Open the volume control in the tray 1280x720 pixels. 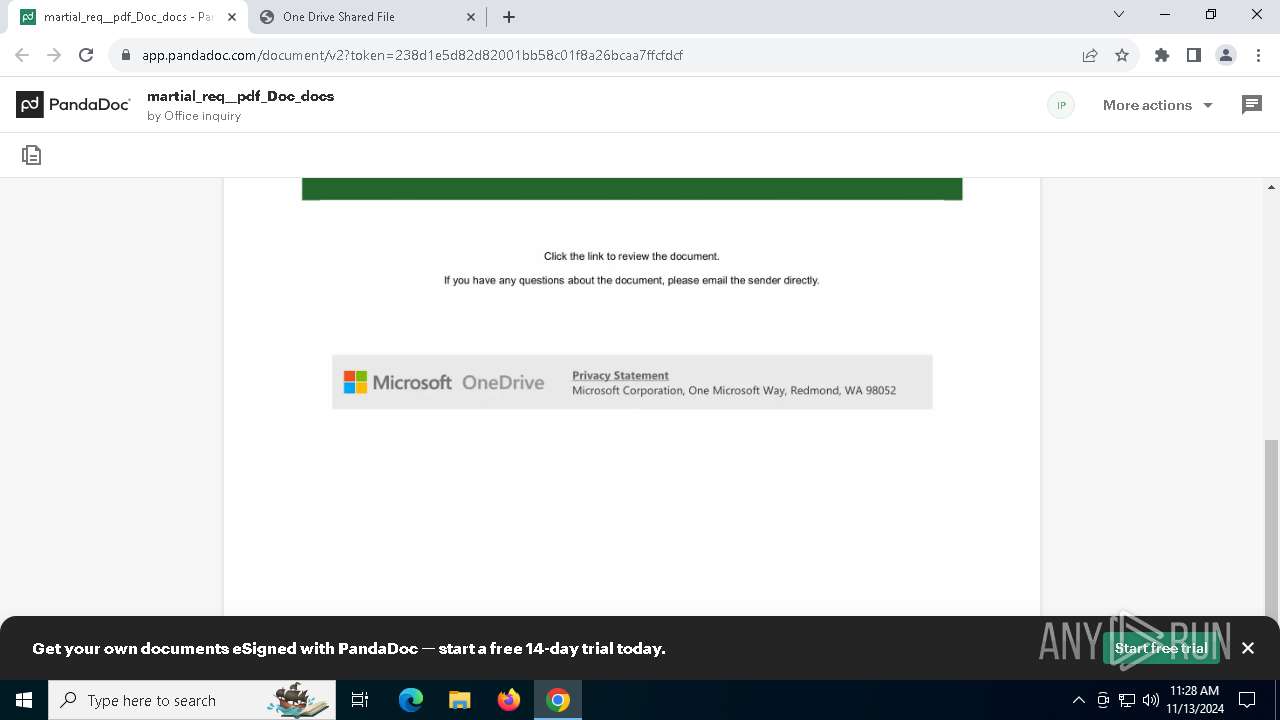point(1150,700)
